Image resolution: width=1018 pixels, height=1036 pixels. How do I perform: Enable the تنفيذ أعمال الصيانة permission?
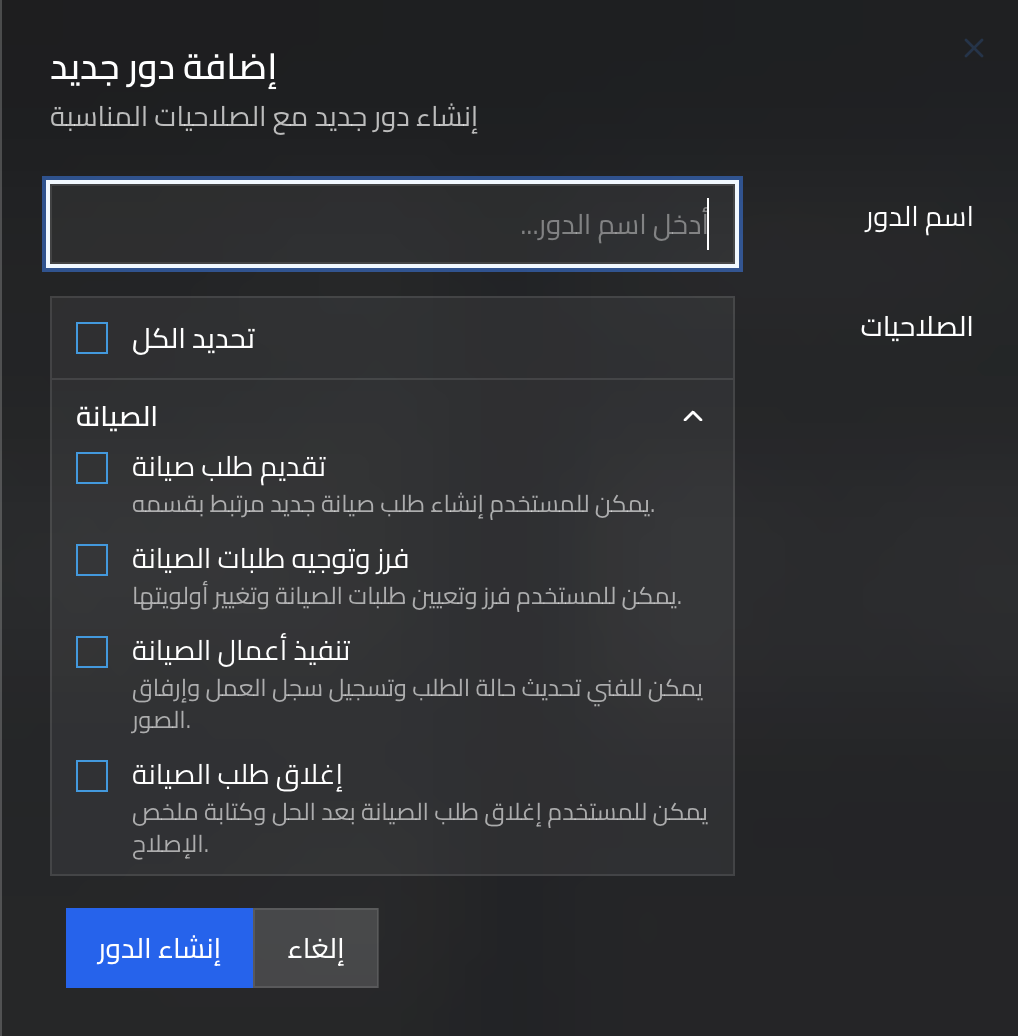coord(91,651)
